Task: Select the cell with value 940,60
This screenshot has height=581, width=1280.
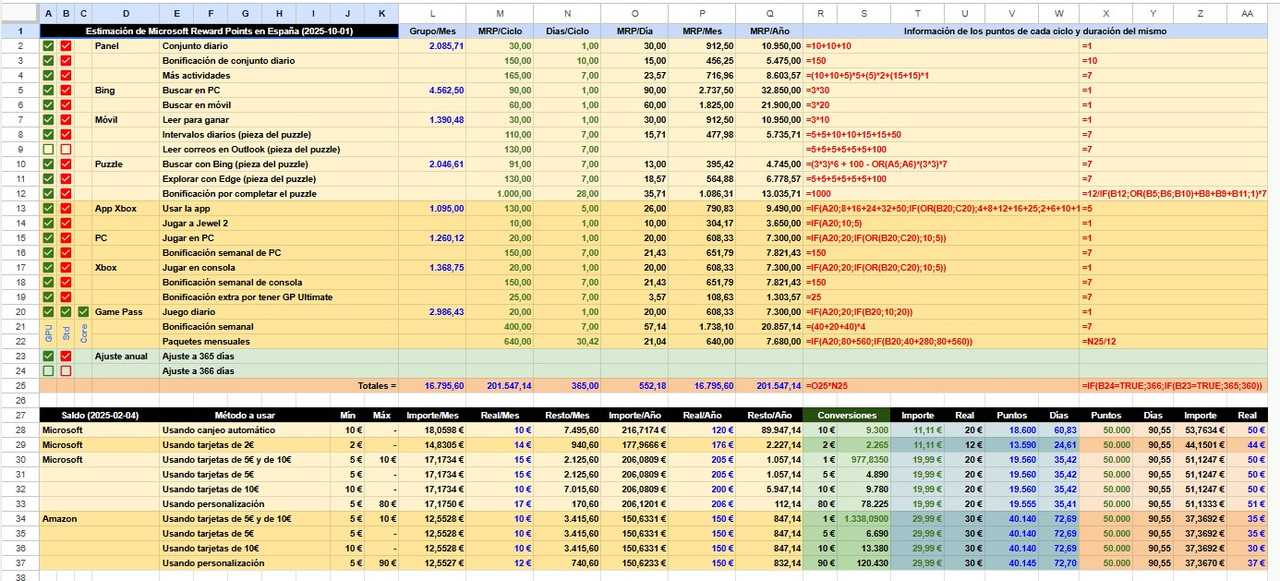Action: [567, 445]
